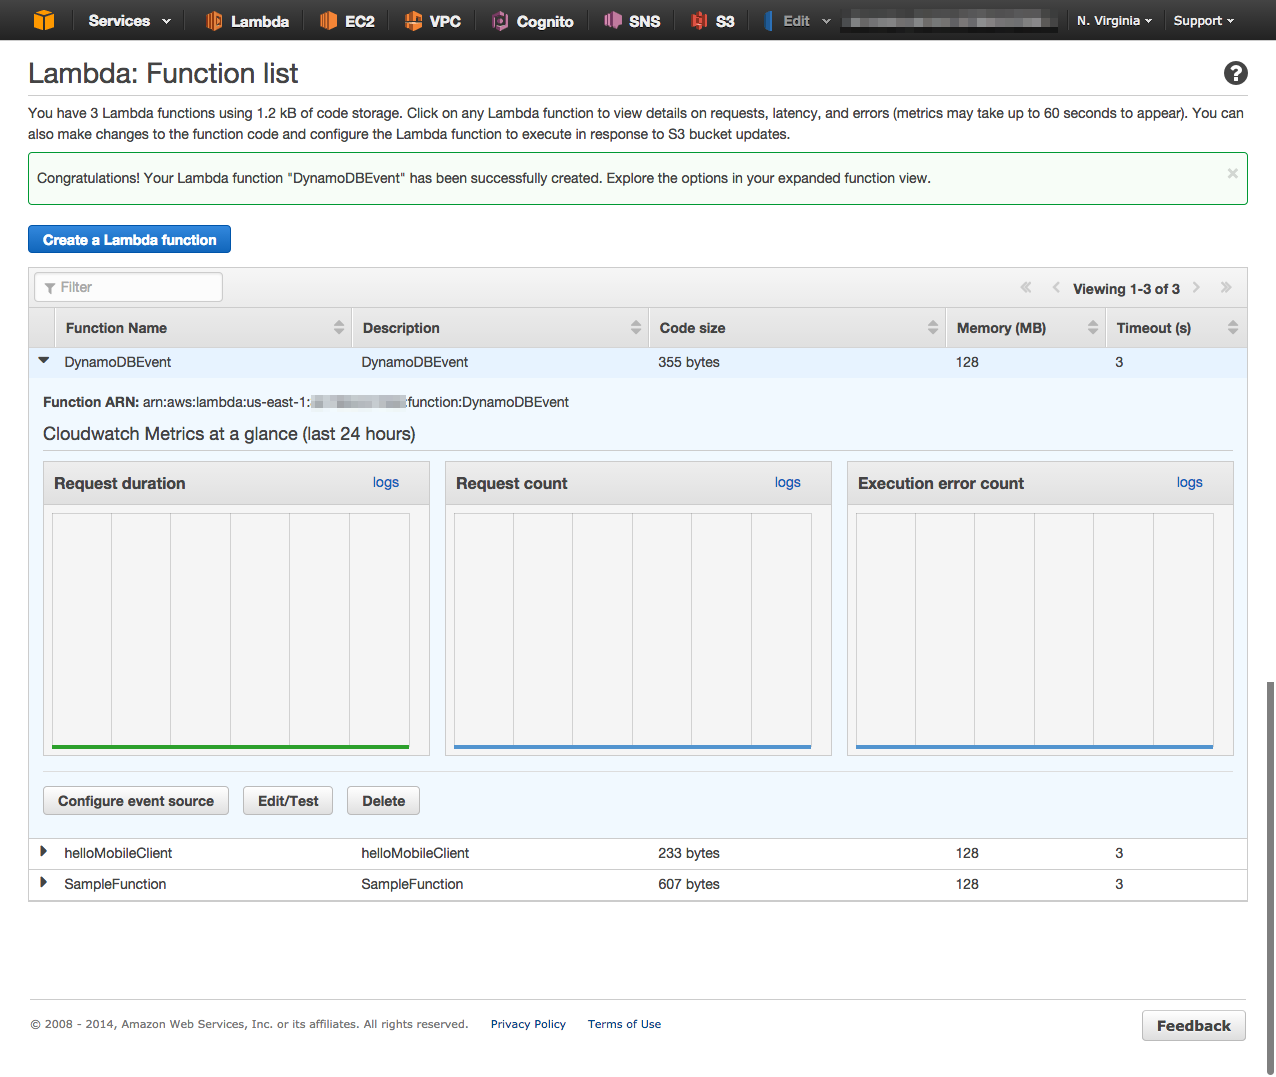Select the Cognito service icon
The width and height of the screenshot is (1276, 1077).
click(500, 19)
